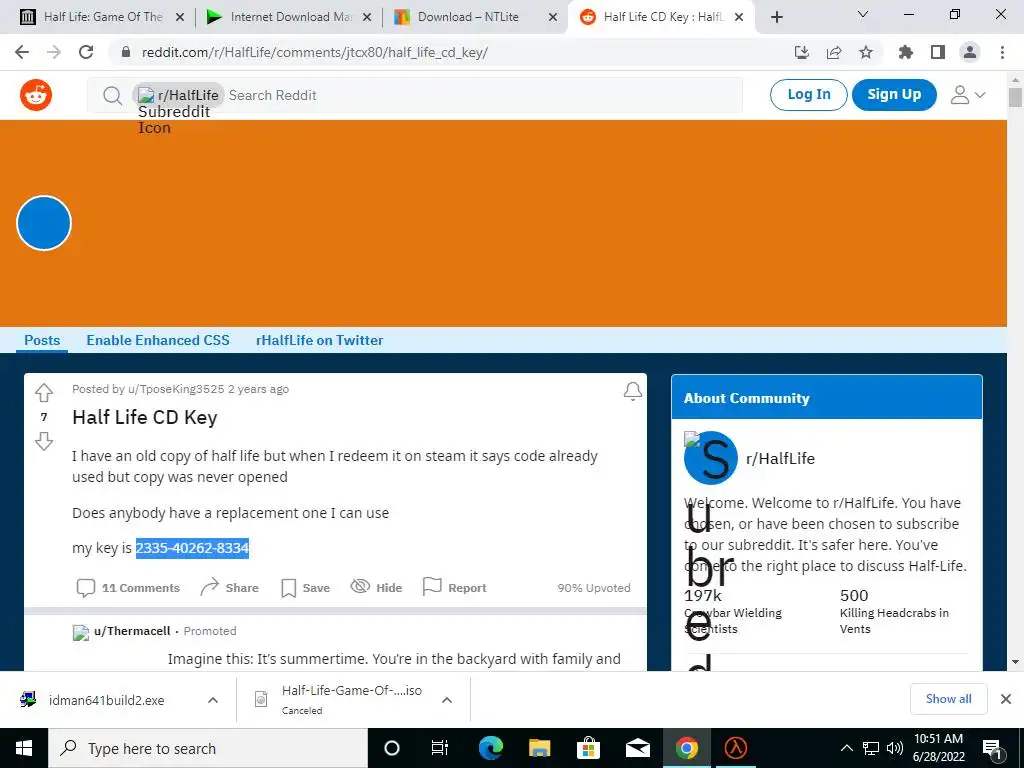1024x768 pixels.
Task: Click the page vertical scrollbar thumb
Action: coord(1015,97)
